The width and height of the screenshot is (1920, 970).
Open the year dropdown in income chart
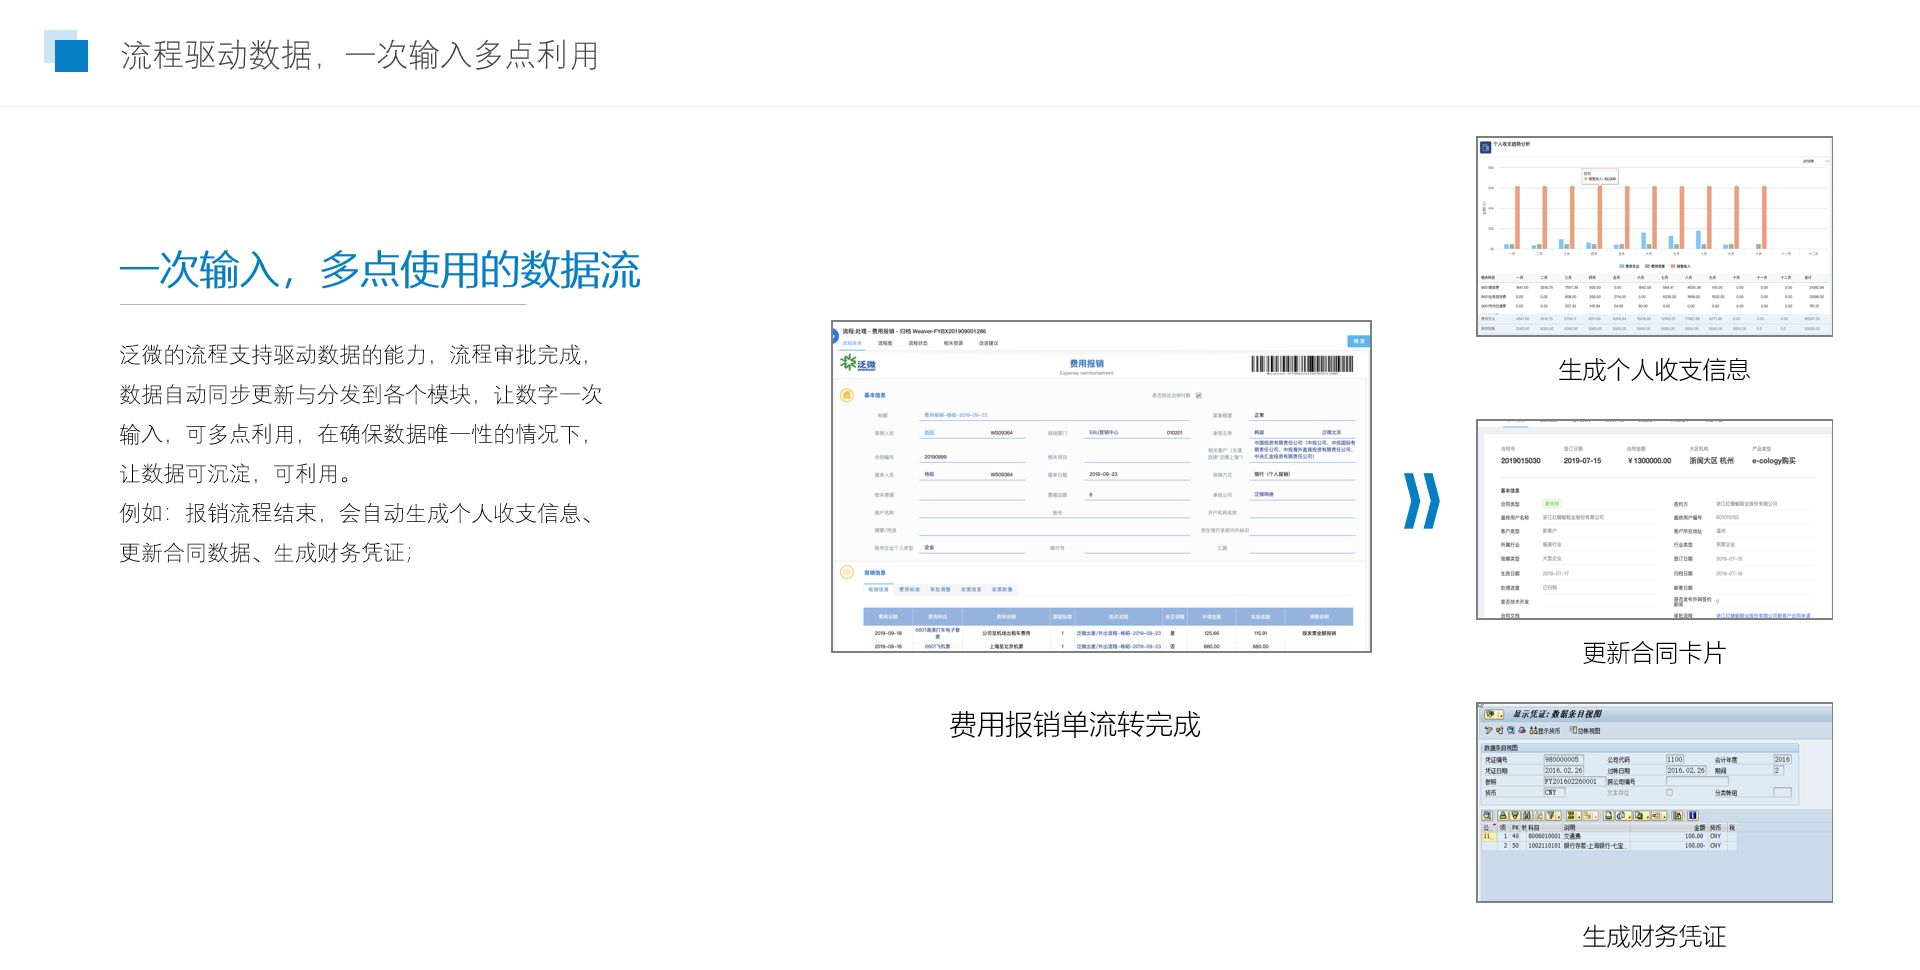pyautogui.click(x=1815, y=161)
